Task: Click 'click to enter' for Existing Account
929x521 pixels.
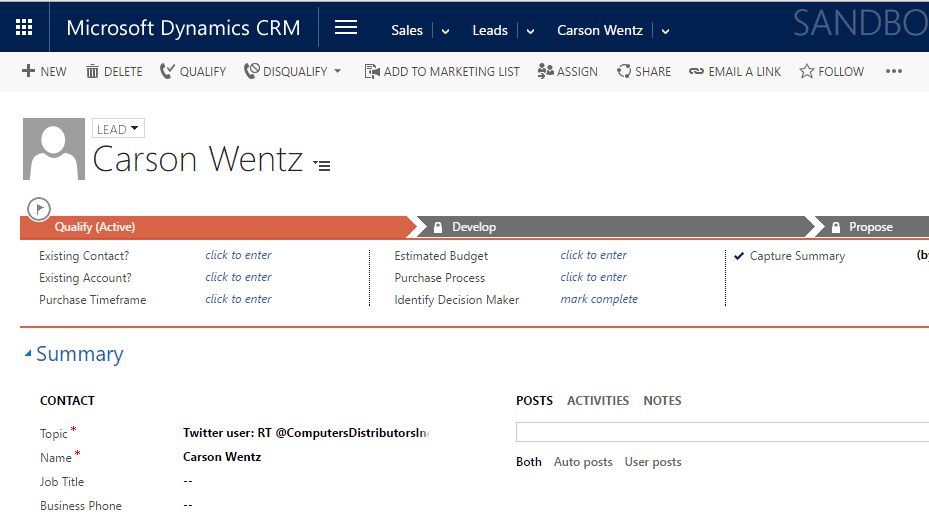Action: pyautogui.click(x=238, y=277)
